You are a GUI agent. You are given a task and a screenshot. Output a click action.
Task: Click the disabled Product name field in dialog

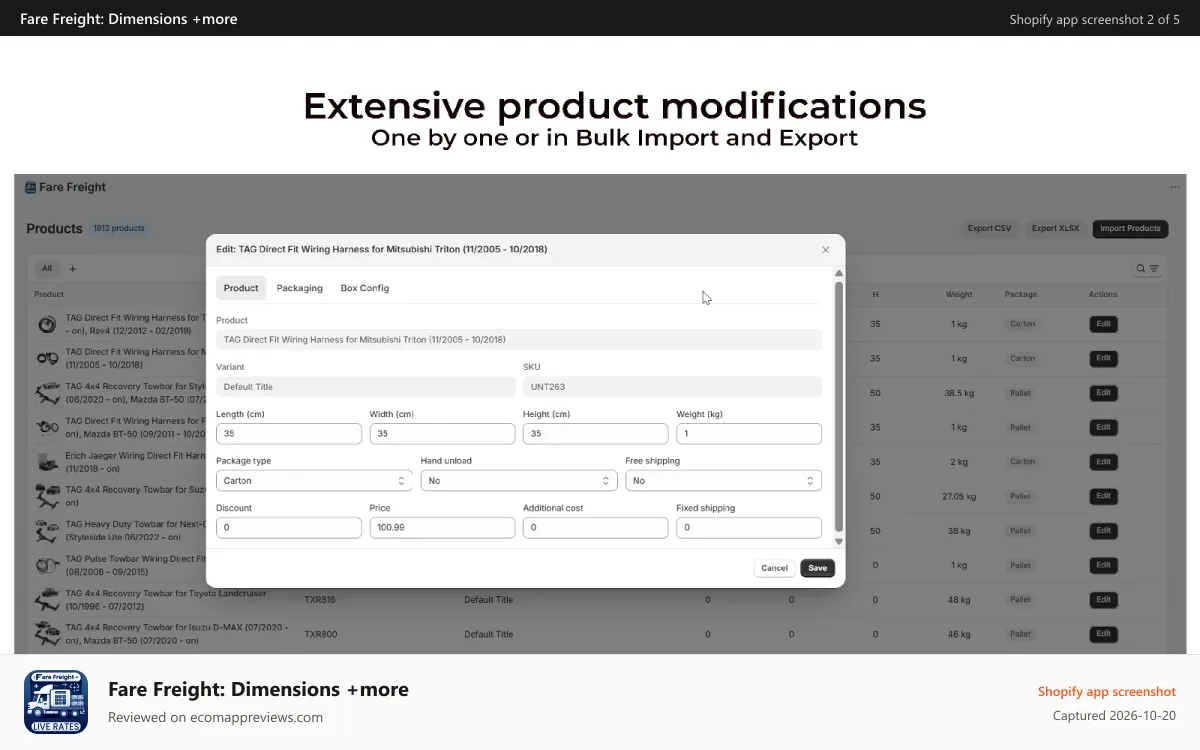519,340
